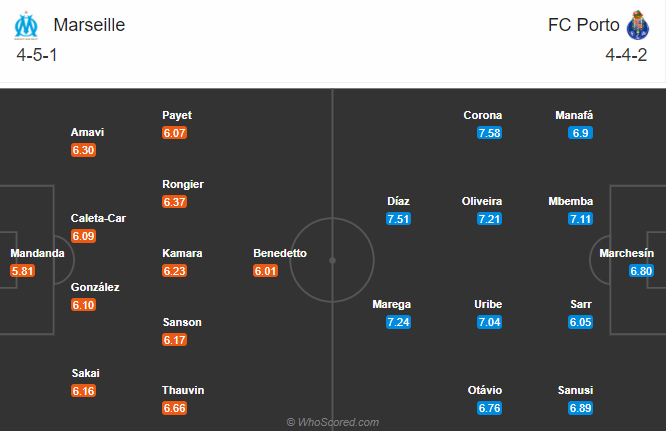Select Caleta-Car in Marseille's defence
The width and height of the screenshot is (666, 431).
(x=97, y=218)
